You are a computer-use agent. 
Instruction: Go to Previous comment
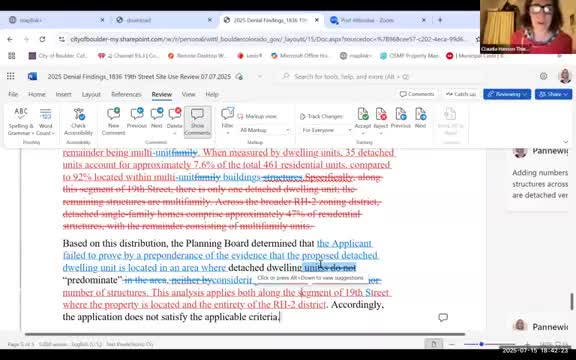tap(137, 118)
